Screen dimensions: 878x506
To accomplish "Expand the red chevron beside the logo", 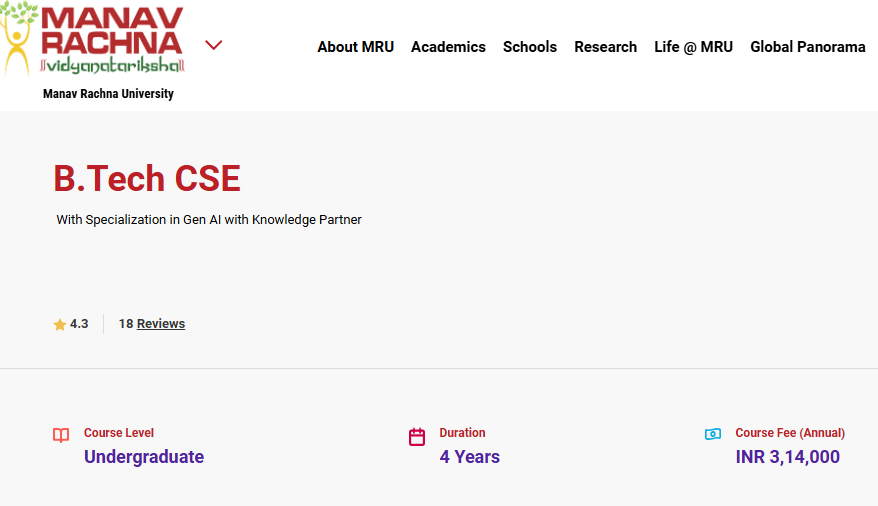I will (x=213, y=45).
